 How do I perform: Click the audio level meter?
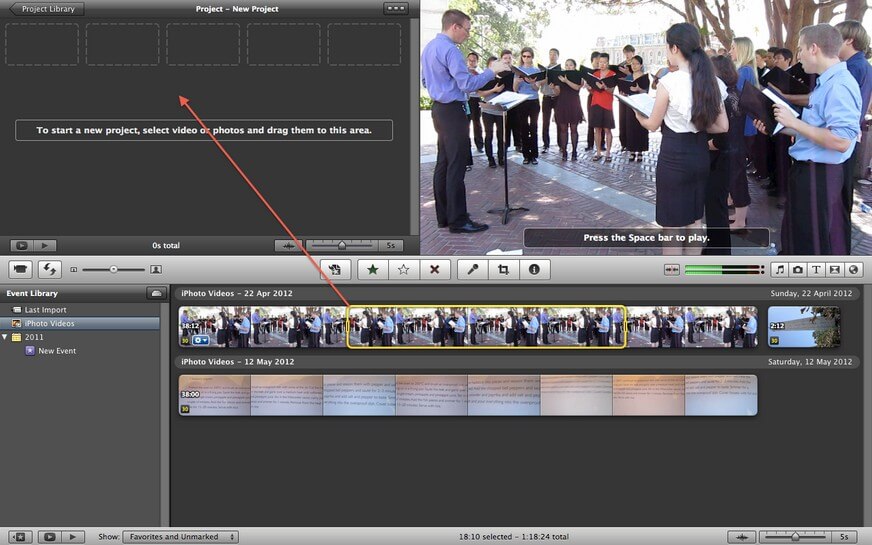point(724,270)
